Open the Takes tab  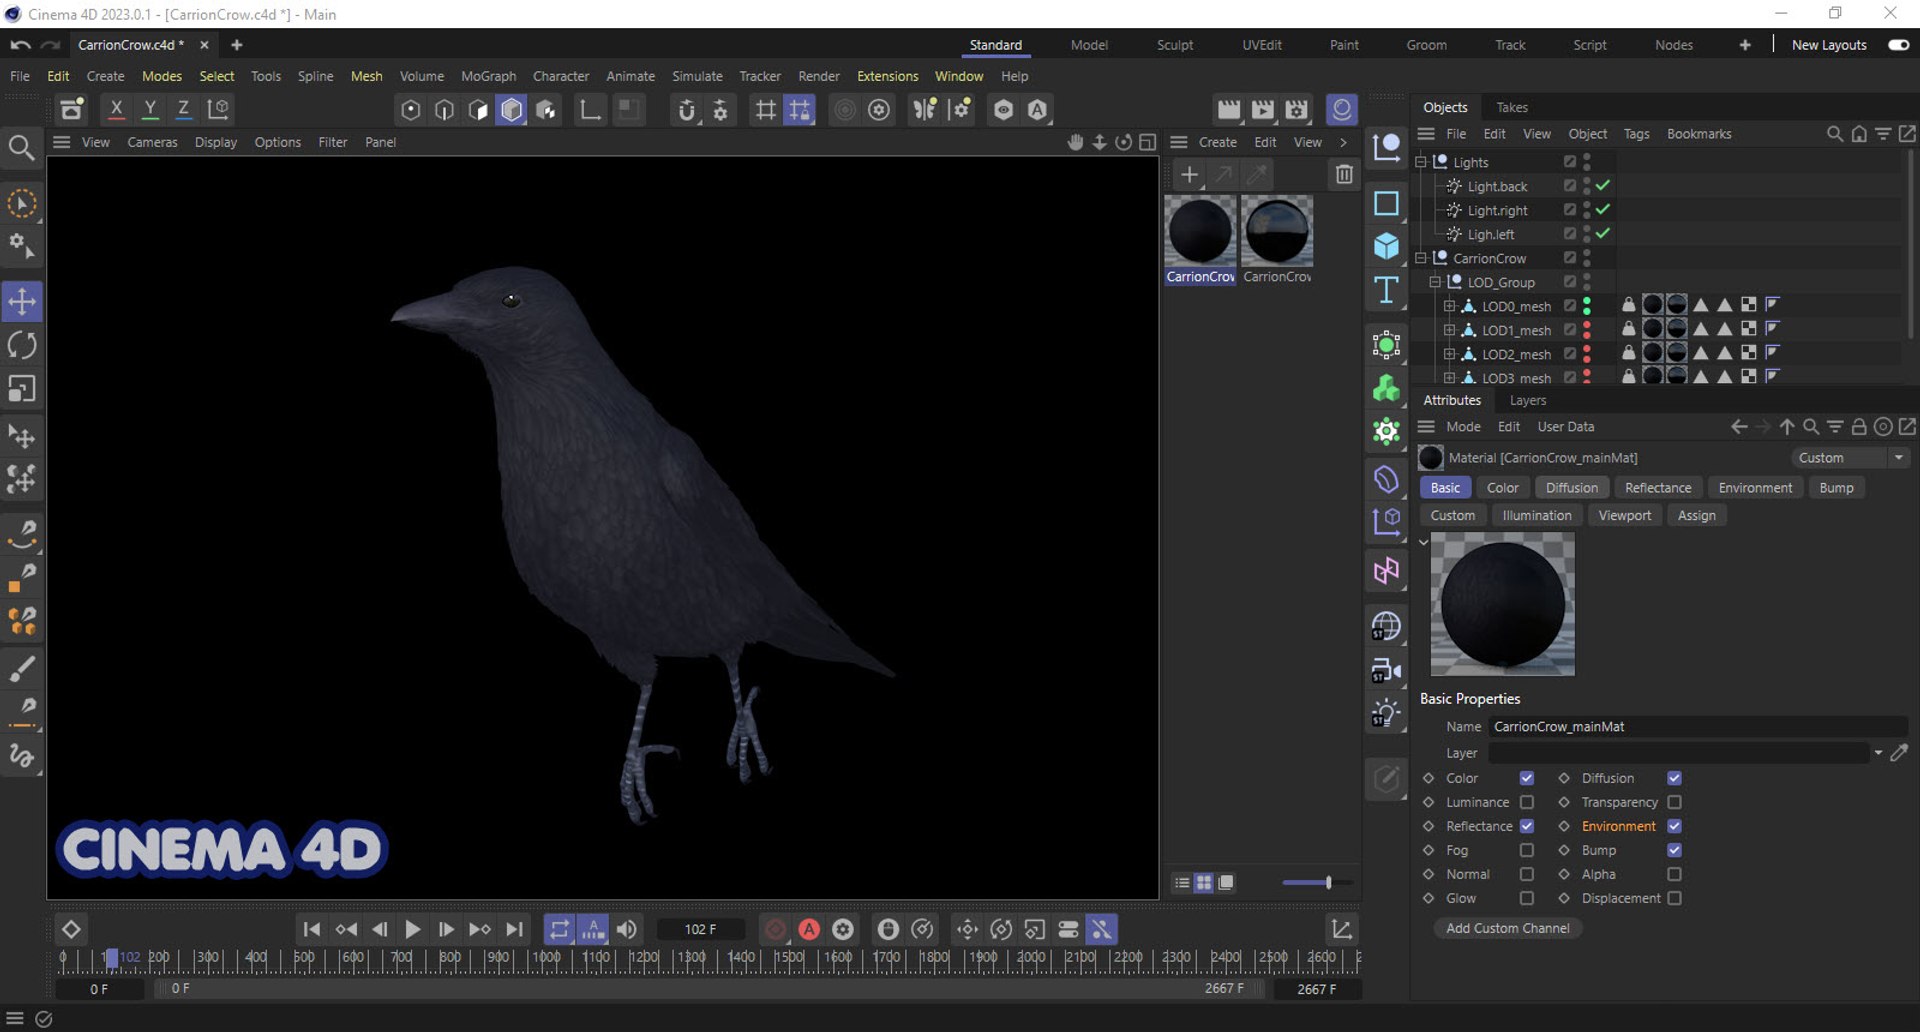click(x=1512, y=107)
